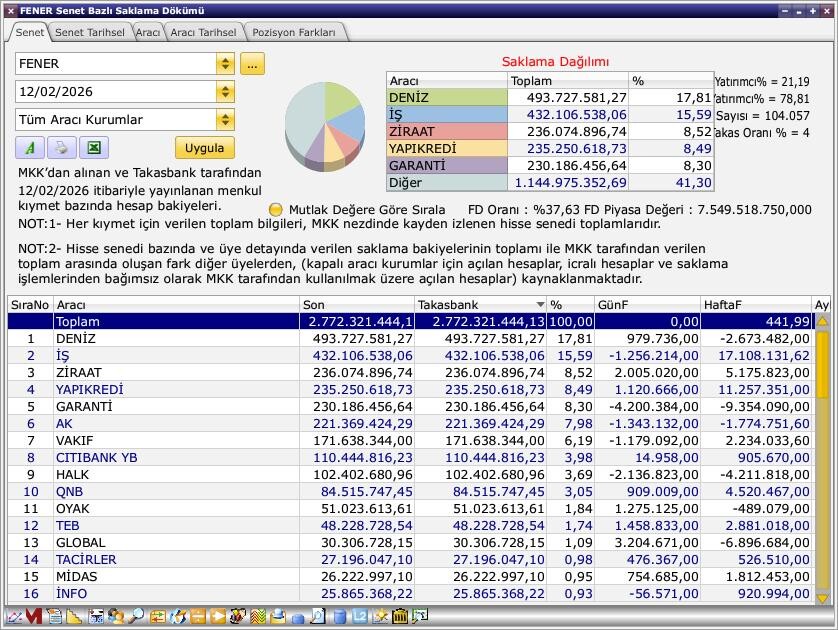Switch to the Senet Tarihsel tab
Image resolution: width=838 pixels, height=630 pixels.
coord(89,32)
